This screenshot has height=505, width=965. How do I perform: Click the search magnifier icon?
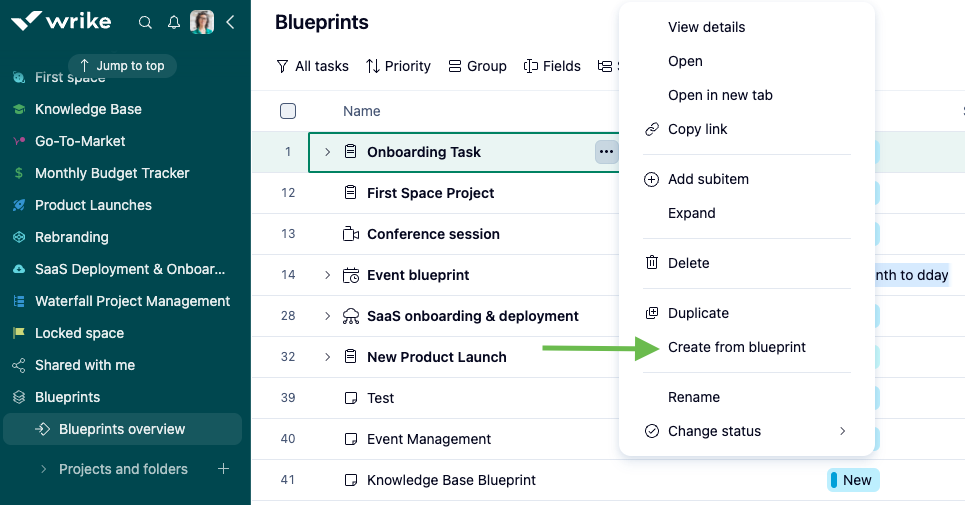pos(146,22)
